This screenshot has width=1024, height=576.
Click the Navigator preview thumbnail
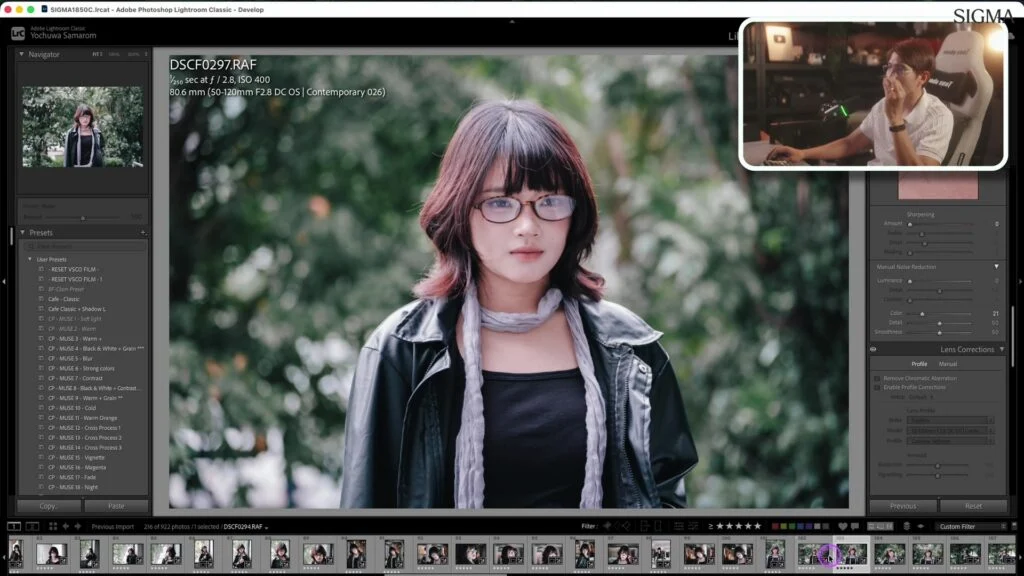pyautogui.click(x=82, y=127)
